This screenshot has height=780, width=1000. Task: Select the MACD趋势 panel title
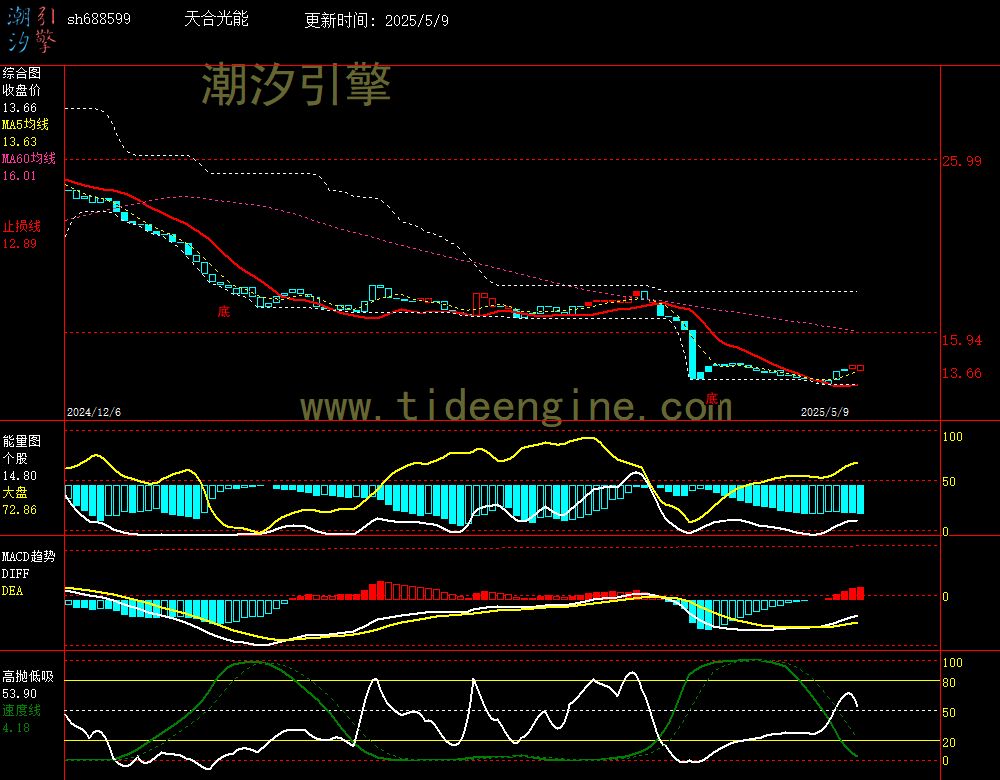point(29,556)
